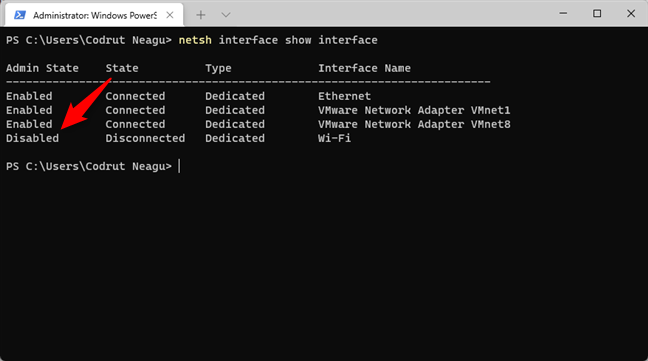The width and height of the screenshot is (648, 361).
Task: Click 'Connected' in the VMnet8 row
Action: point(135,124)
